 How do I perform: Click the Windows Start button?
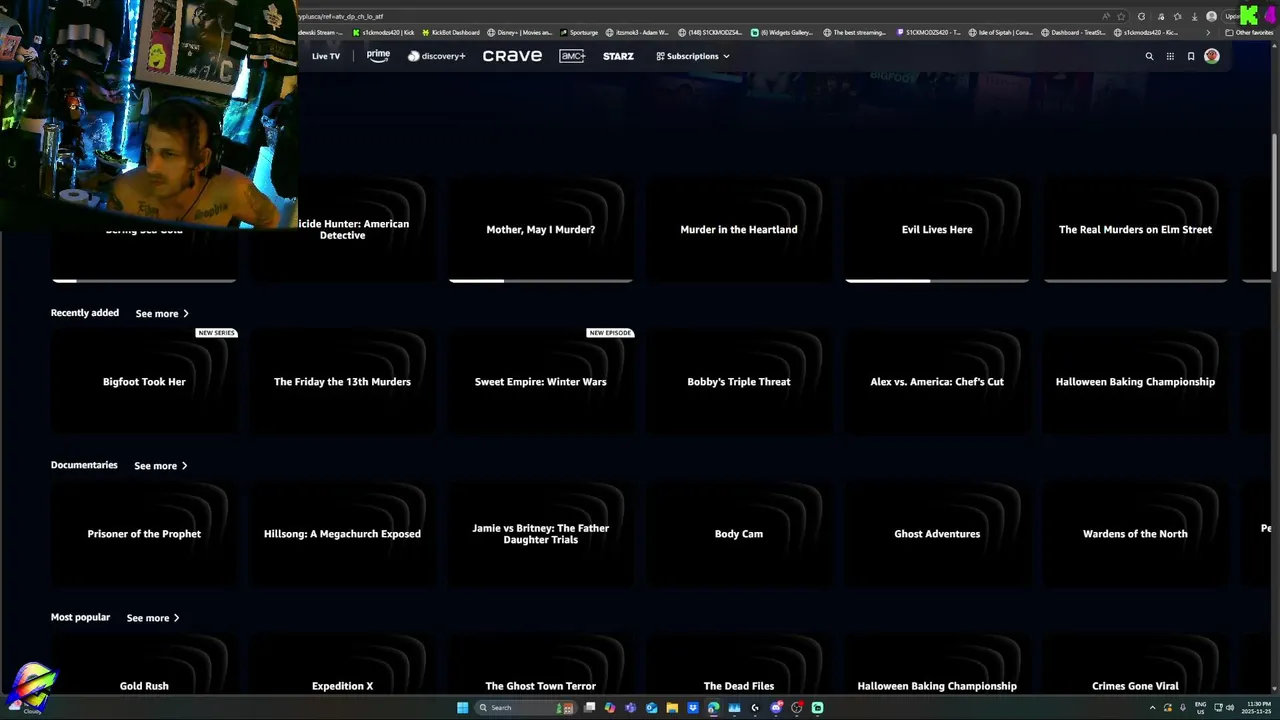pyautogui.click(x=462, y=707)
